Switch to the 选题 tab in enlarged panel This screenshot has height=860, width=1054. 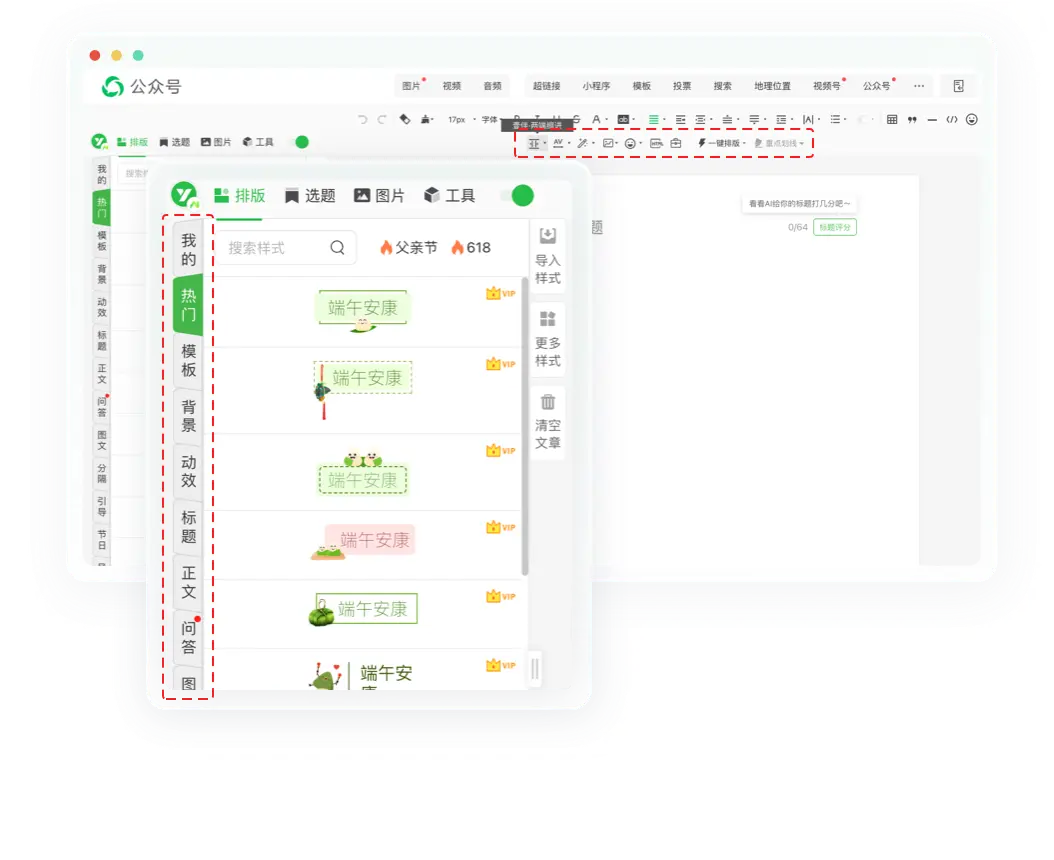tap(309, 196)
